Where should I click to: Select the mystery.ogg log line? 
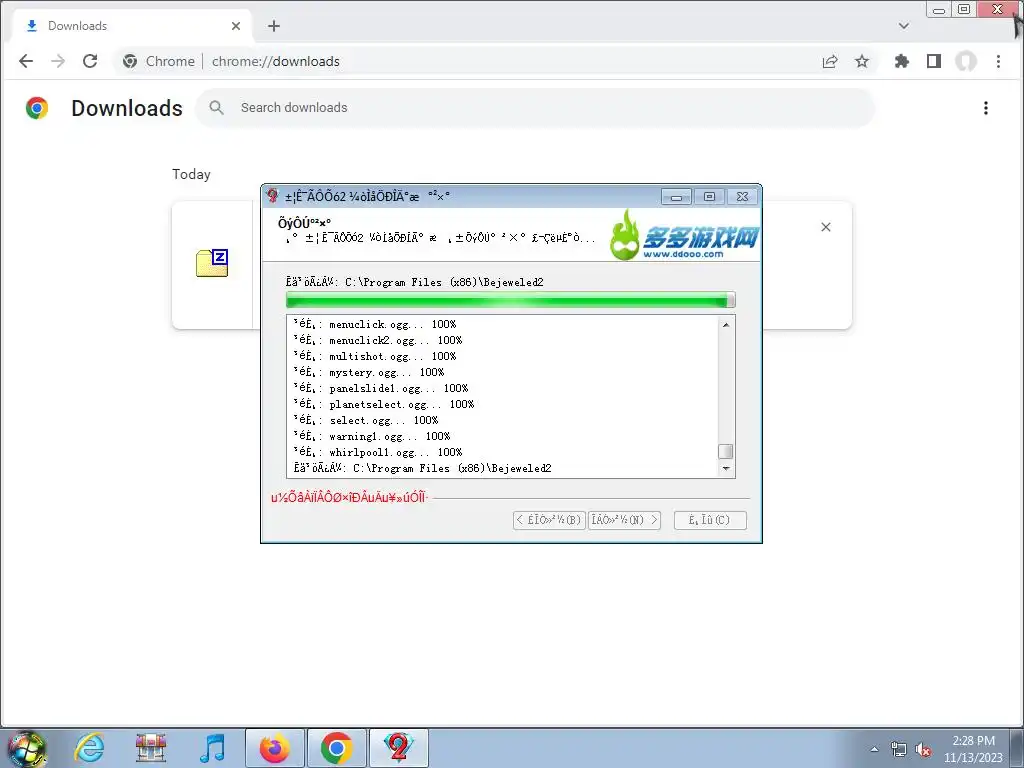point(369,372)
